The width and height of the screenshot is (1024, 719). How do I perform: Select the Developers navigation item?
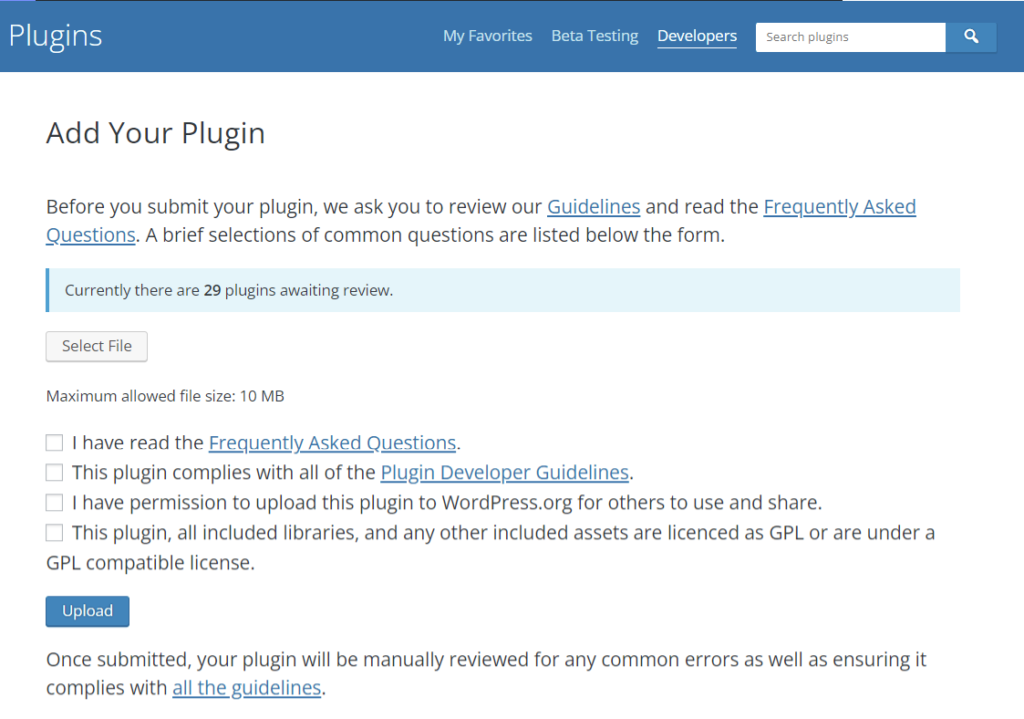click(x=697, y=36)
